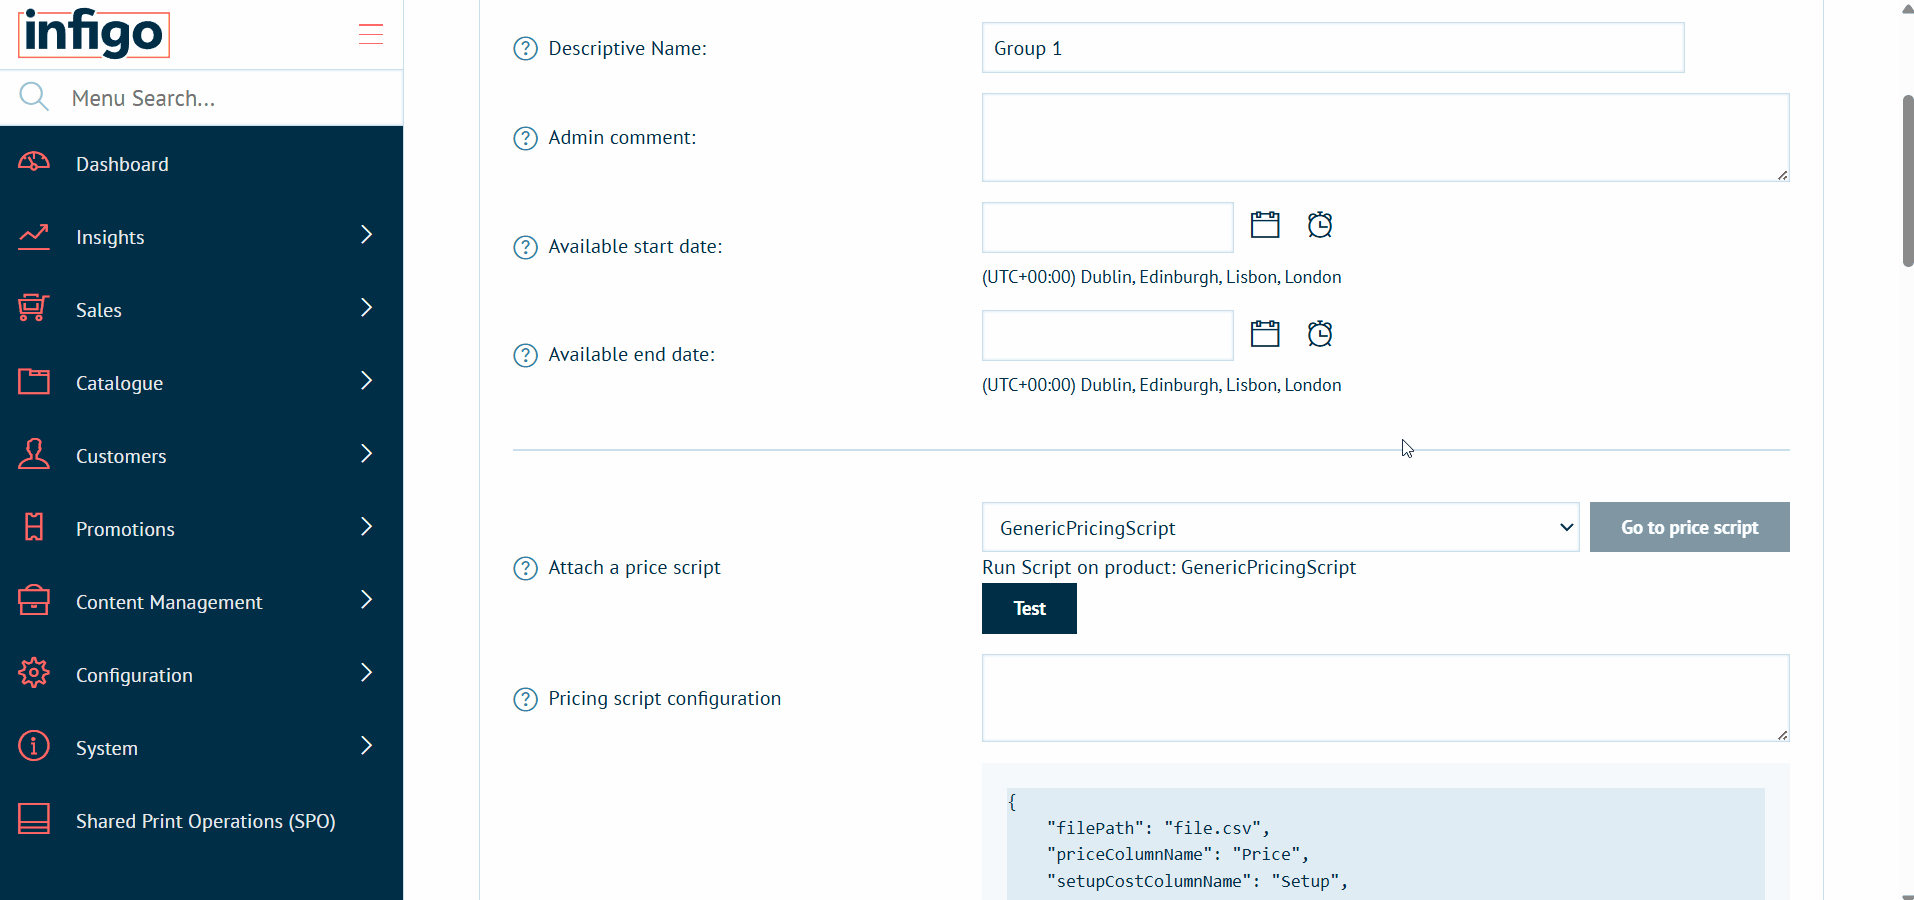Click the Descriptive Name field containing Group 1
1914x900 pixels.
[1333, 48]
